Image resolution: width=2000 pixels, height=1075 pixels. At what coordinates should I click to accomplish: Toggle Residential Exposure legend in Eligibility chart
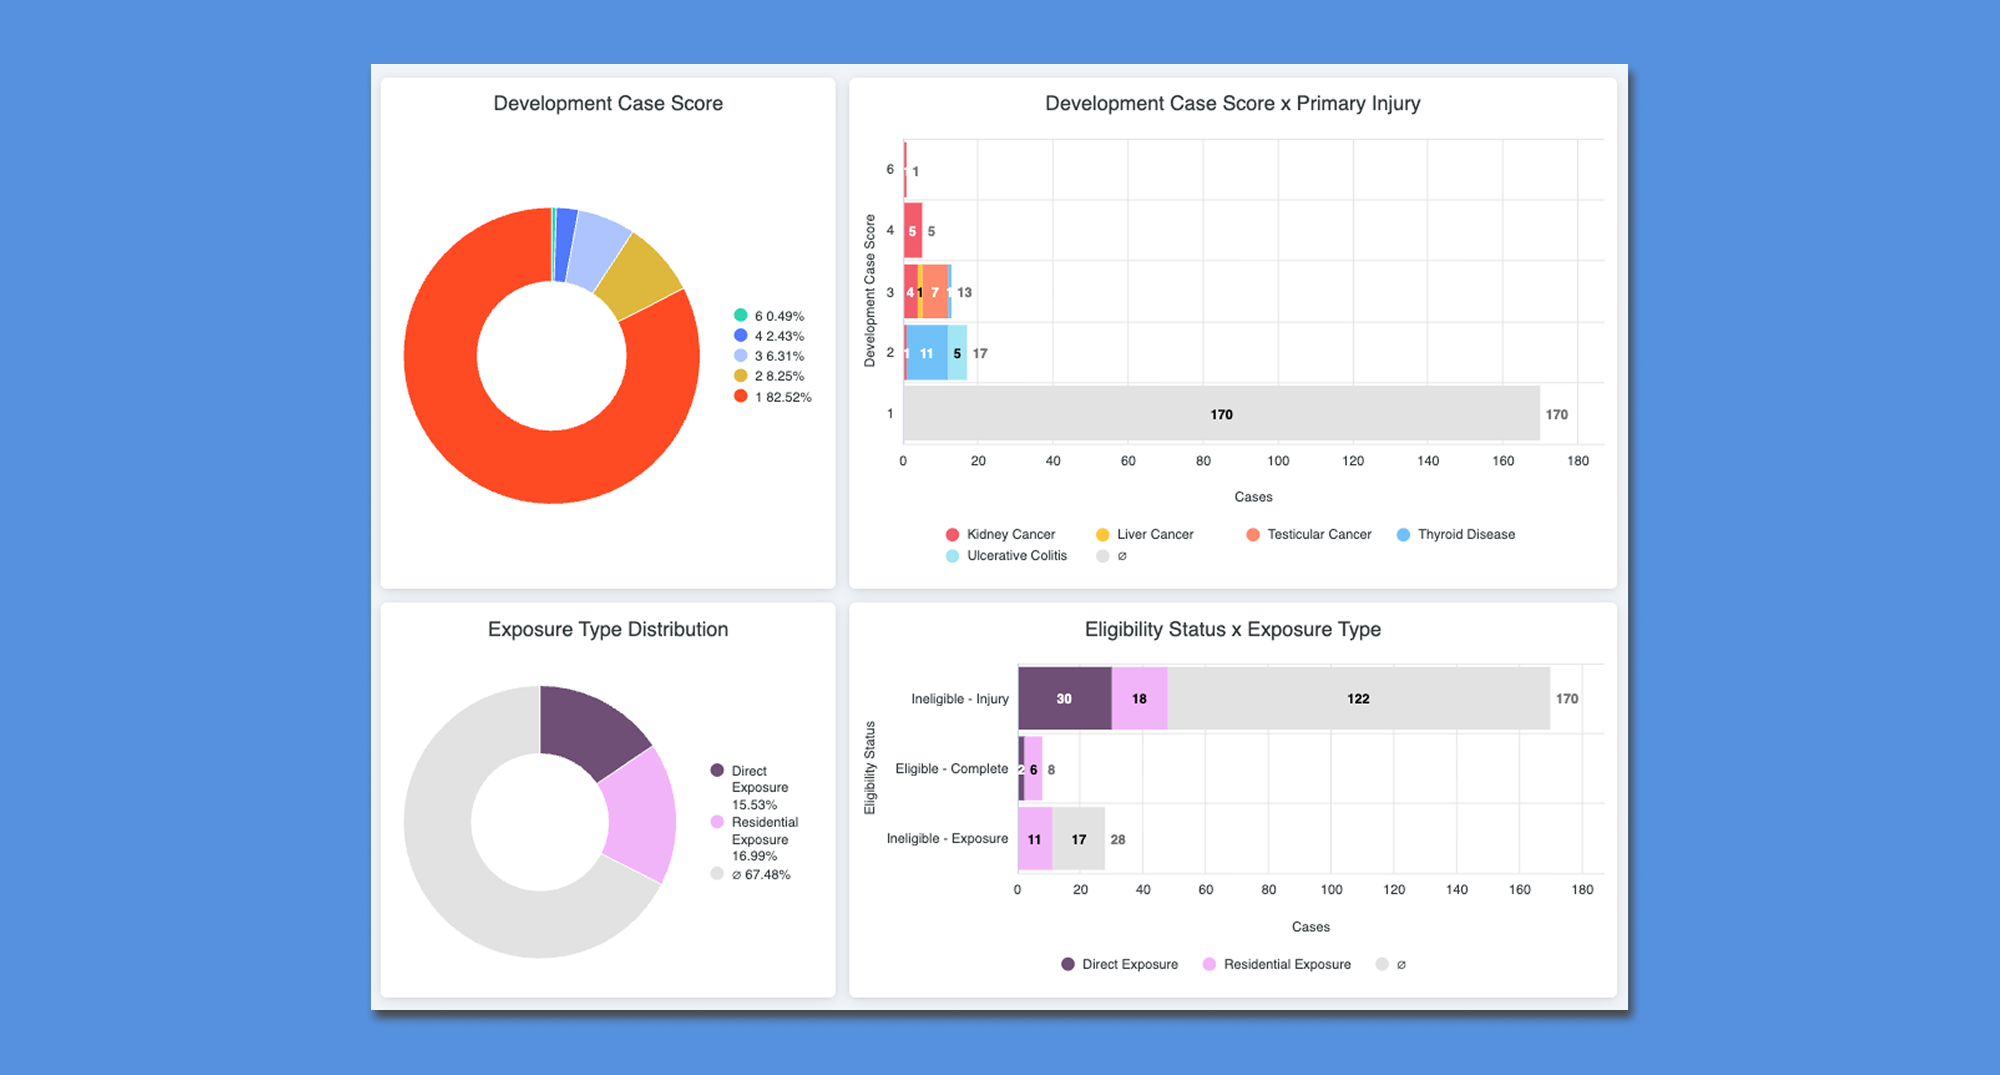pyautogui.click(x=1277, y=965)
